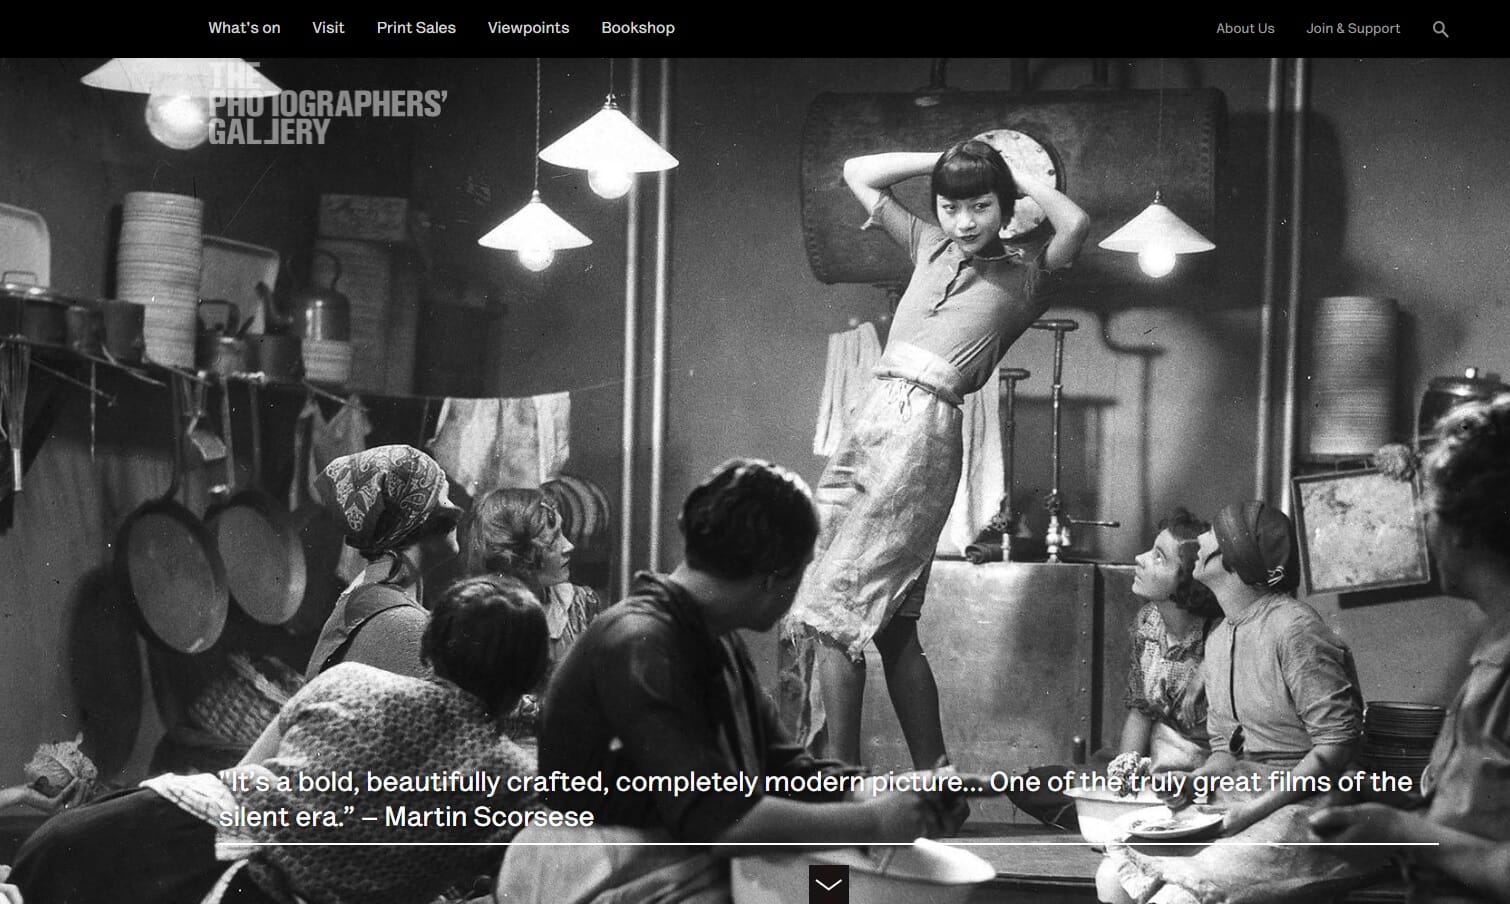Open Print Sales in navigation
The width and height of the screenshot is (1510, 904).
[x=416, y=28]
